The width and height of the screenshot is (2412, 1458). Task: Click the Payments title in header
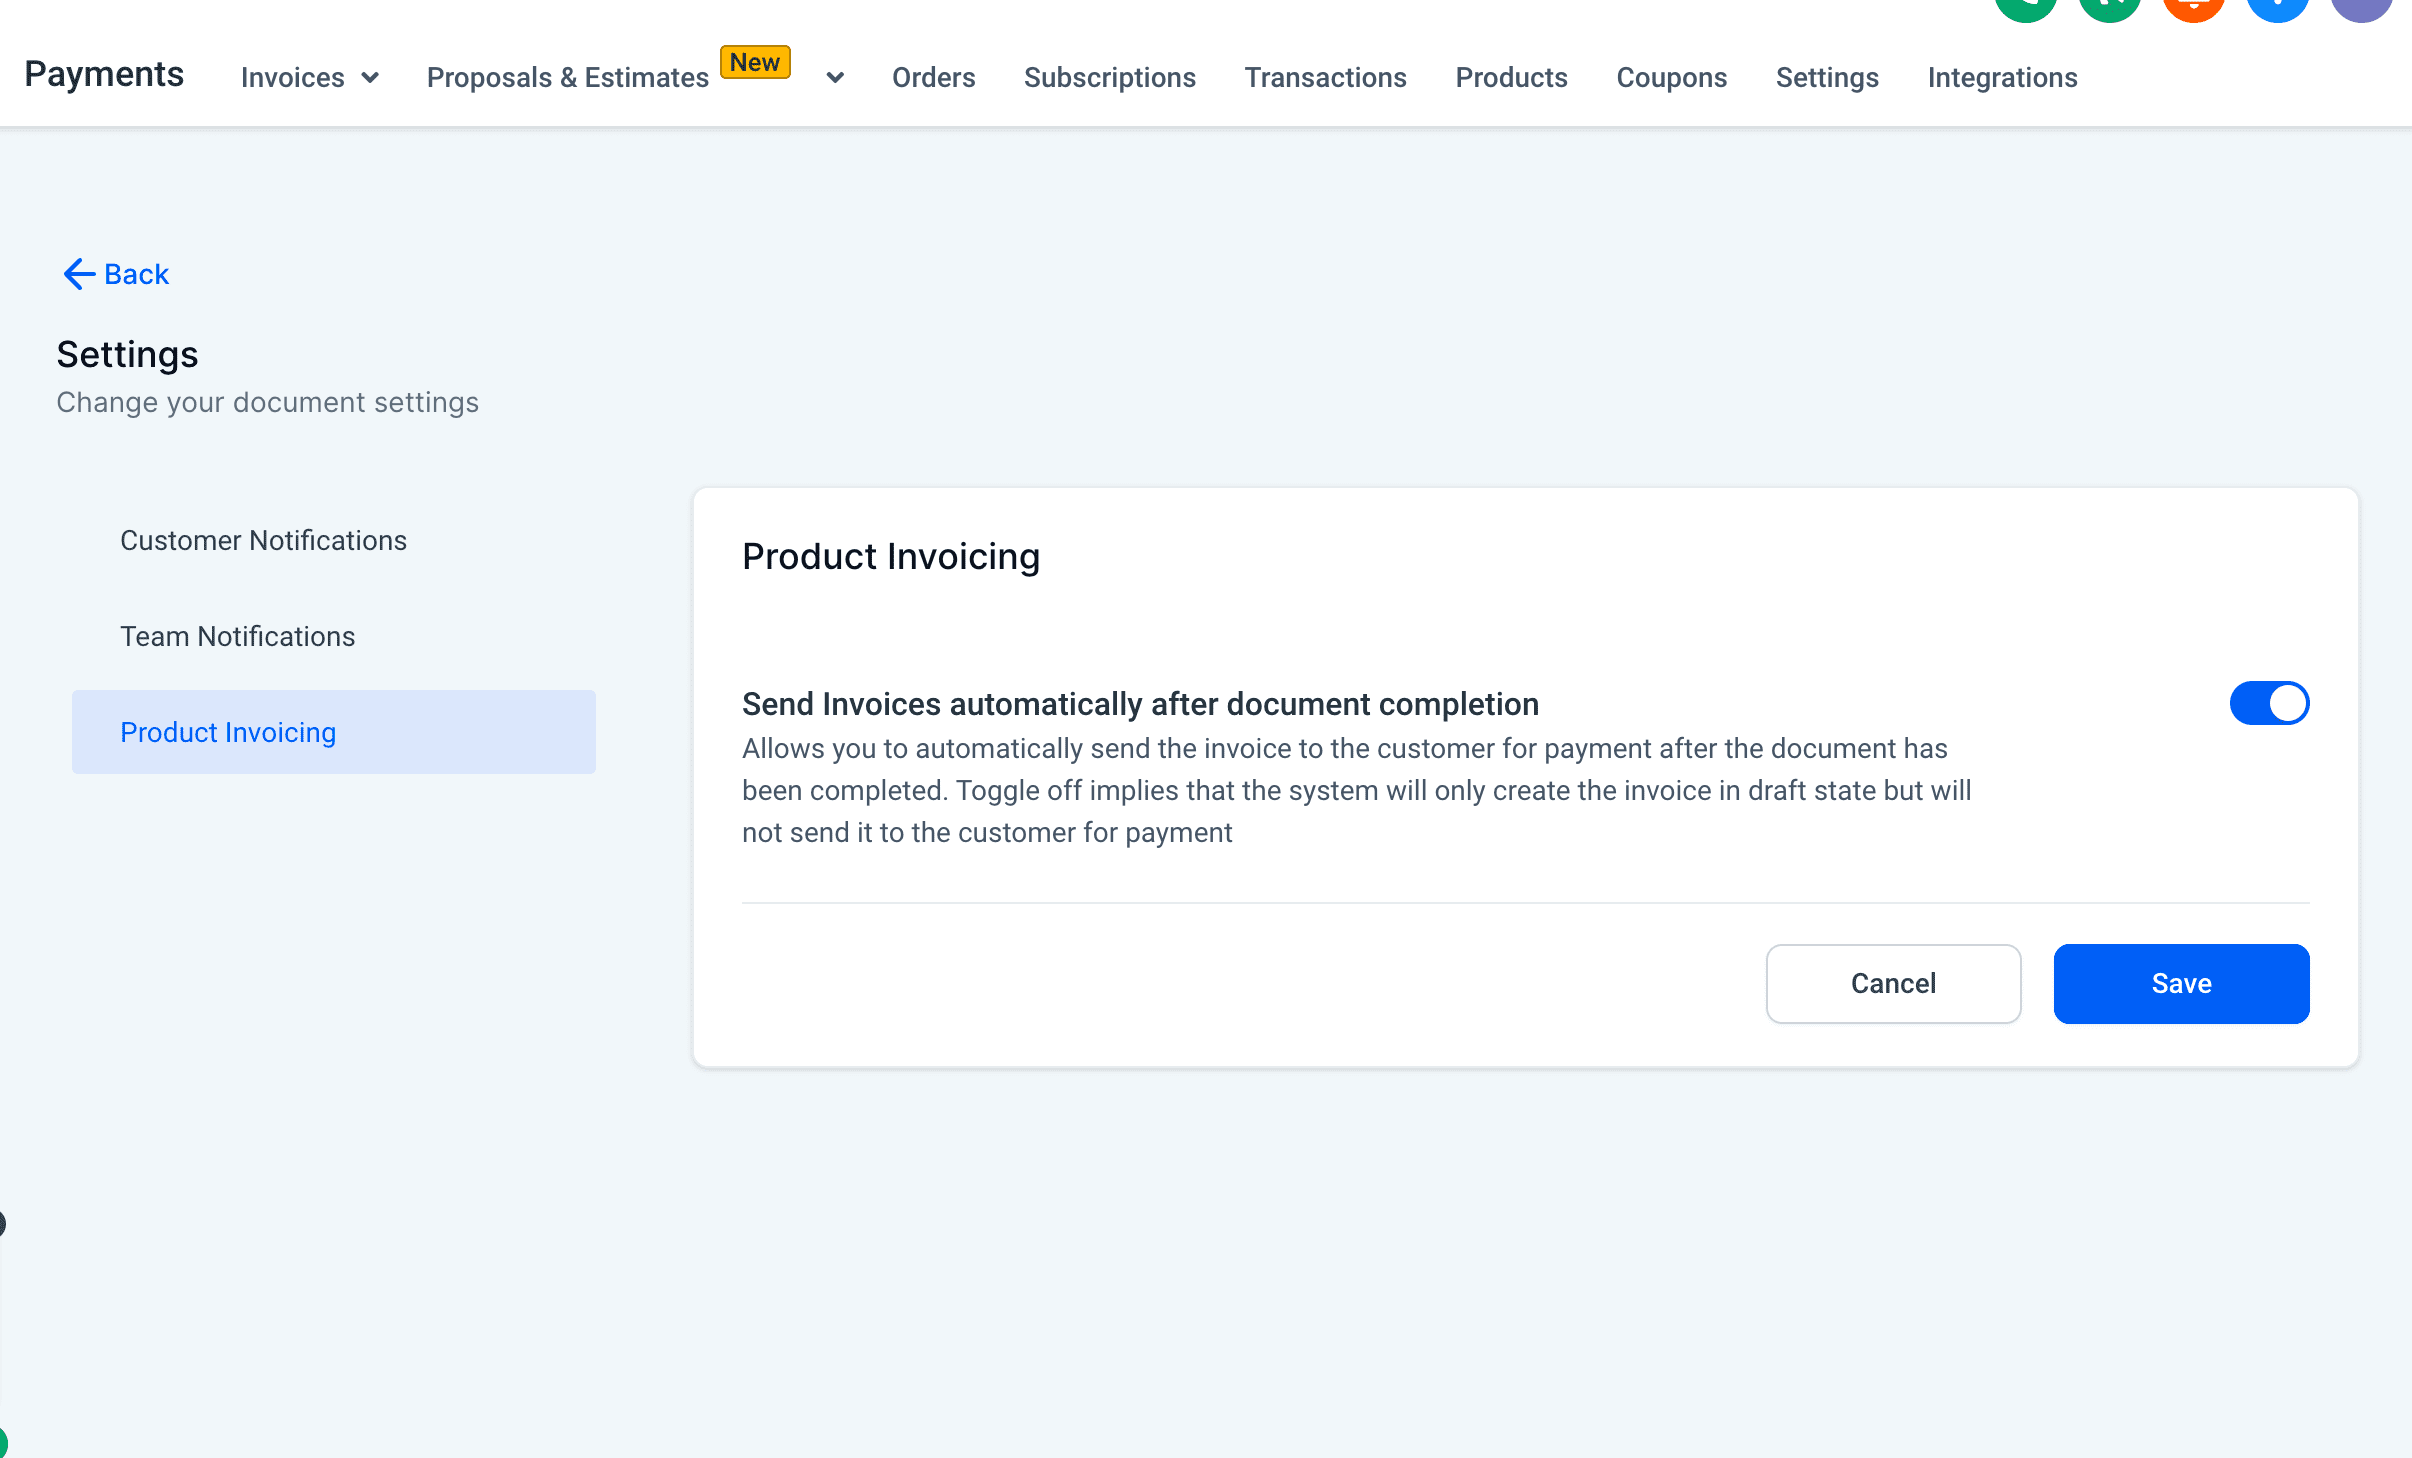[104, 74]
